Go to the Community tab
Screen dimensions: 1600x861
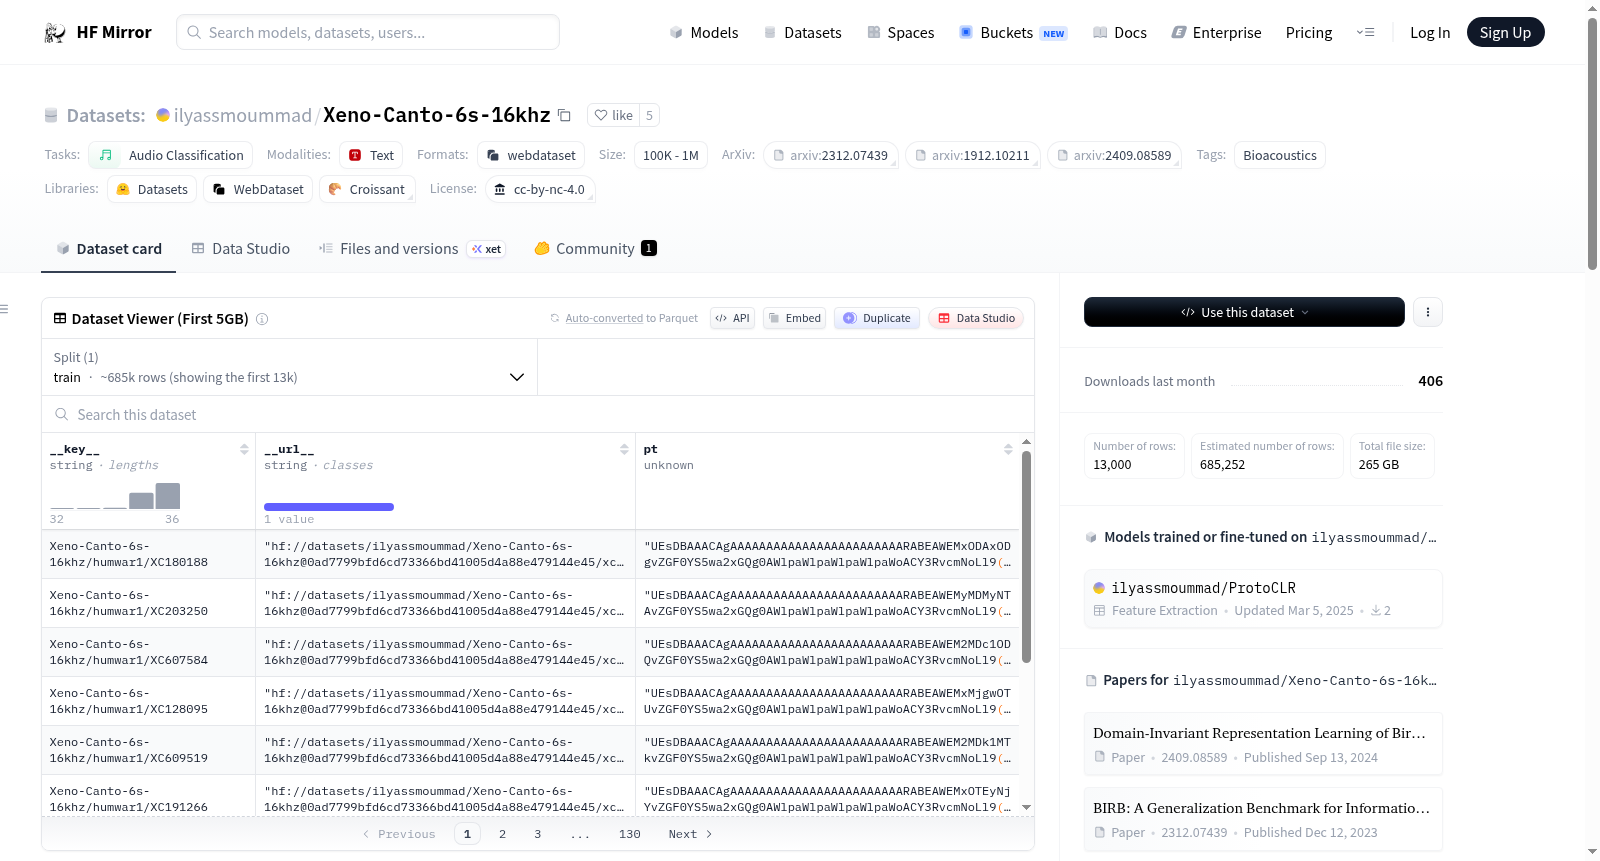595,249
